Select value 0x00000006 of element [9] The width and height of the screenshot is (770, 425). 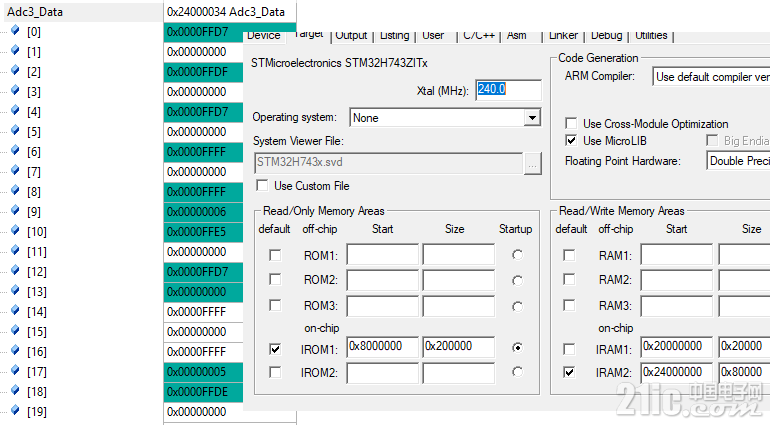point(203,212)
